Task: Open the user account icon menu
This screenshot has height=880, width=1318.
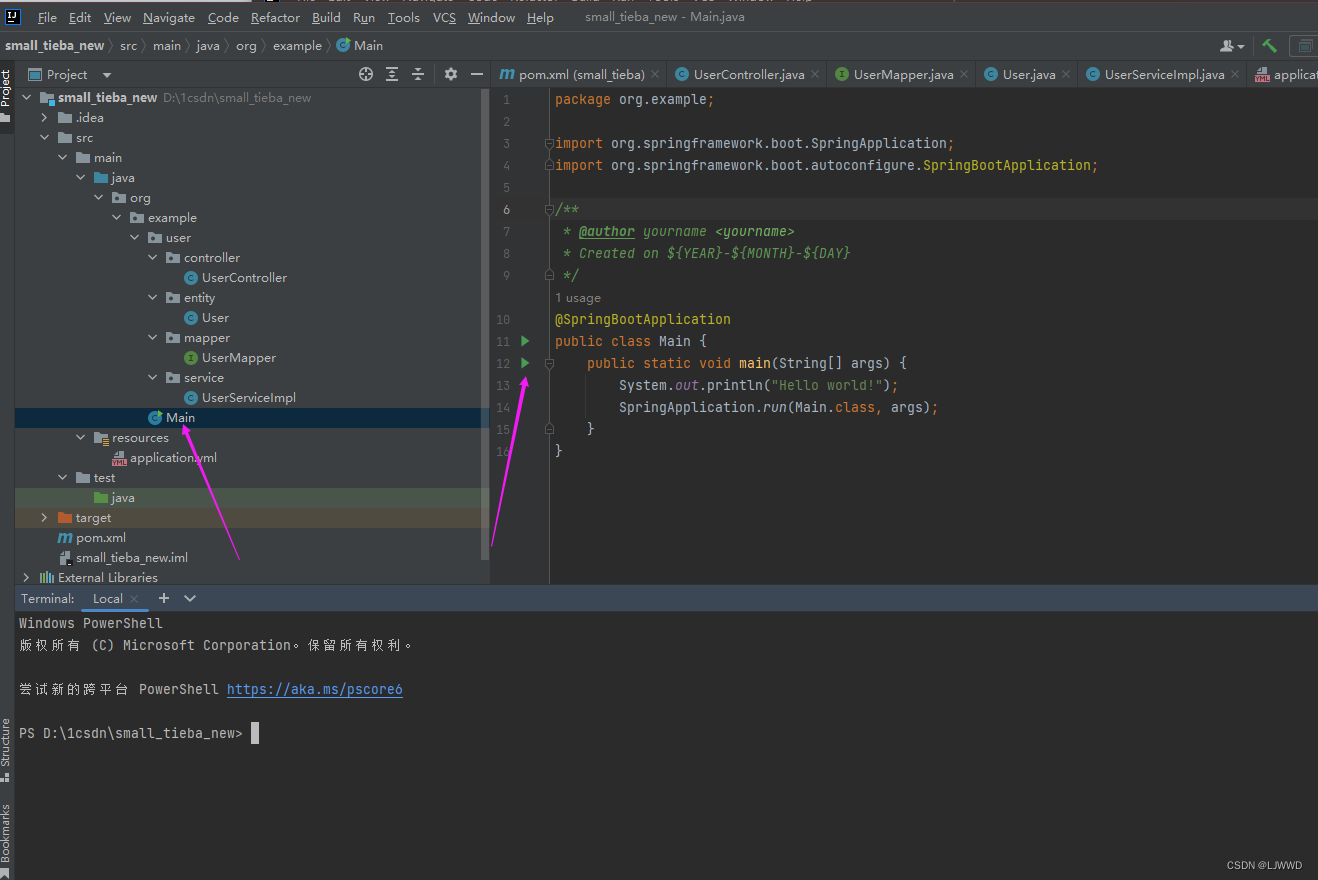Action: click(1232, 46)
